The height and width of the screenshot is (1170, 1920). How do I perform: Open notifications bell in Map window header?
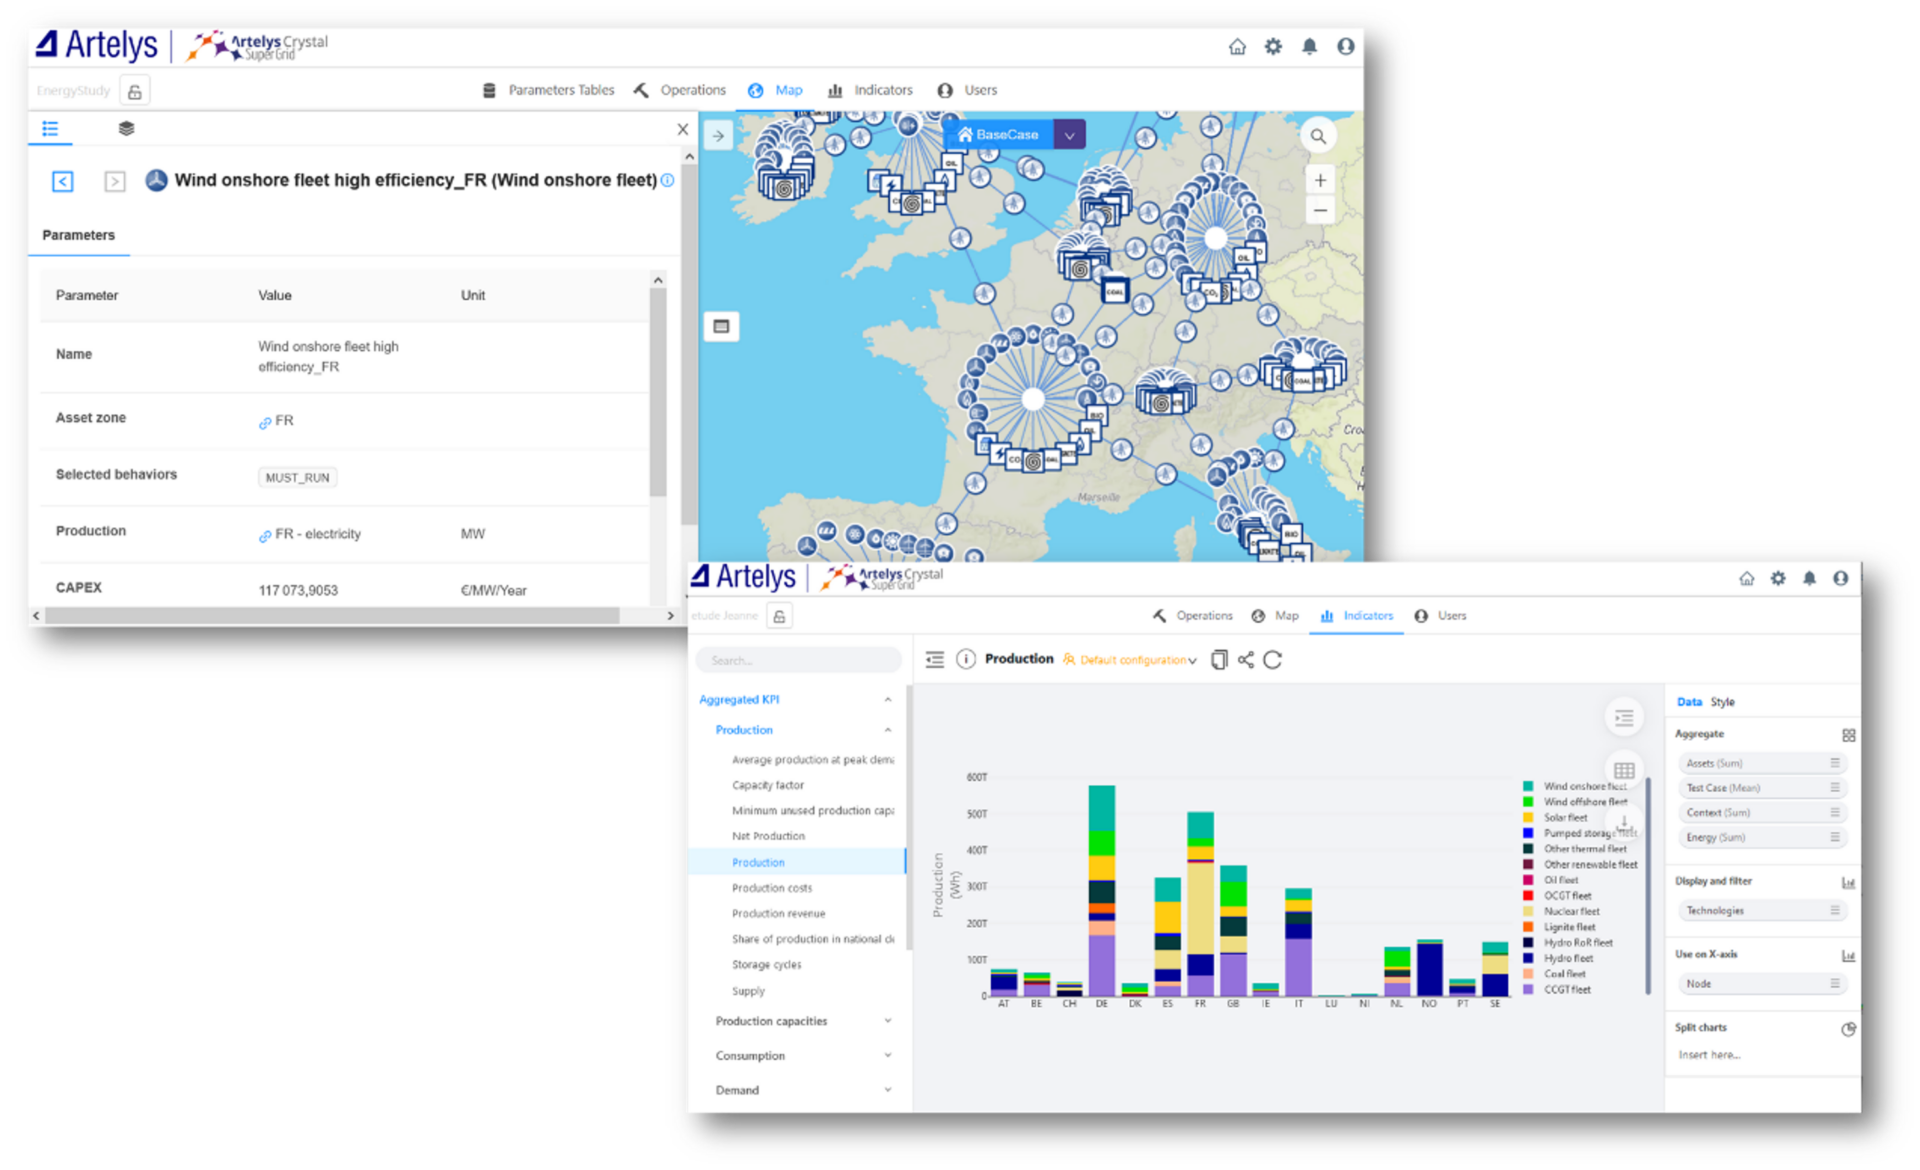click(x=1309, y=46)
